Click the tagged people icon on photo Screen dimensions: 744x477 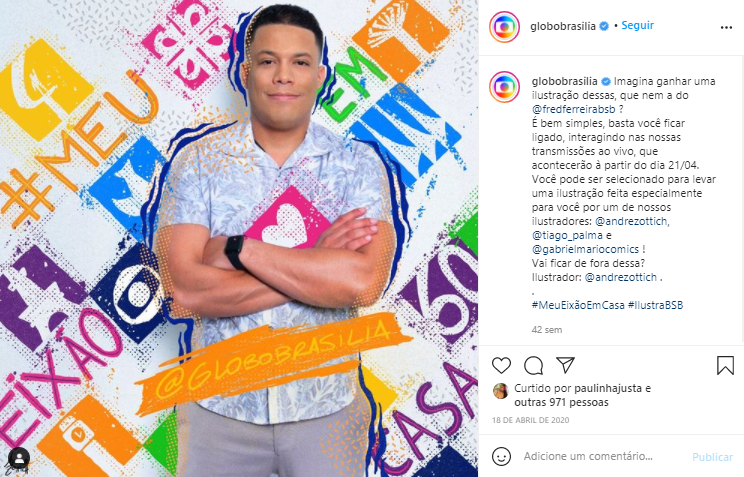tap(19, 458)
